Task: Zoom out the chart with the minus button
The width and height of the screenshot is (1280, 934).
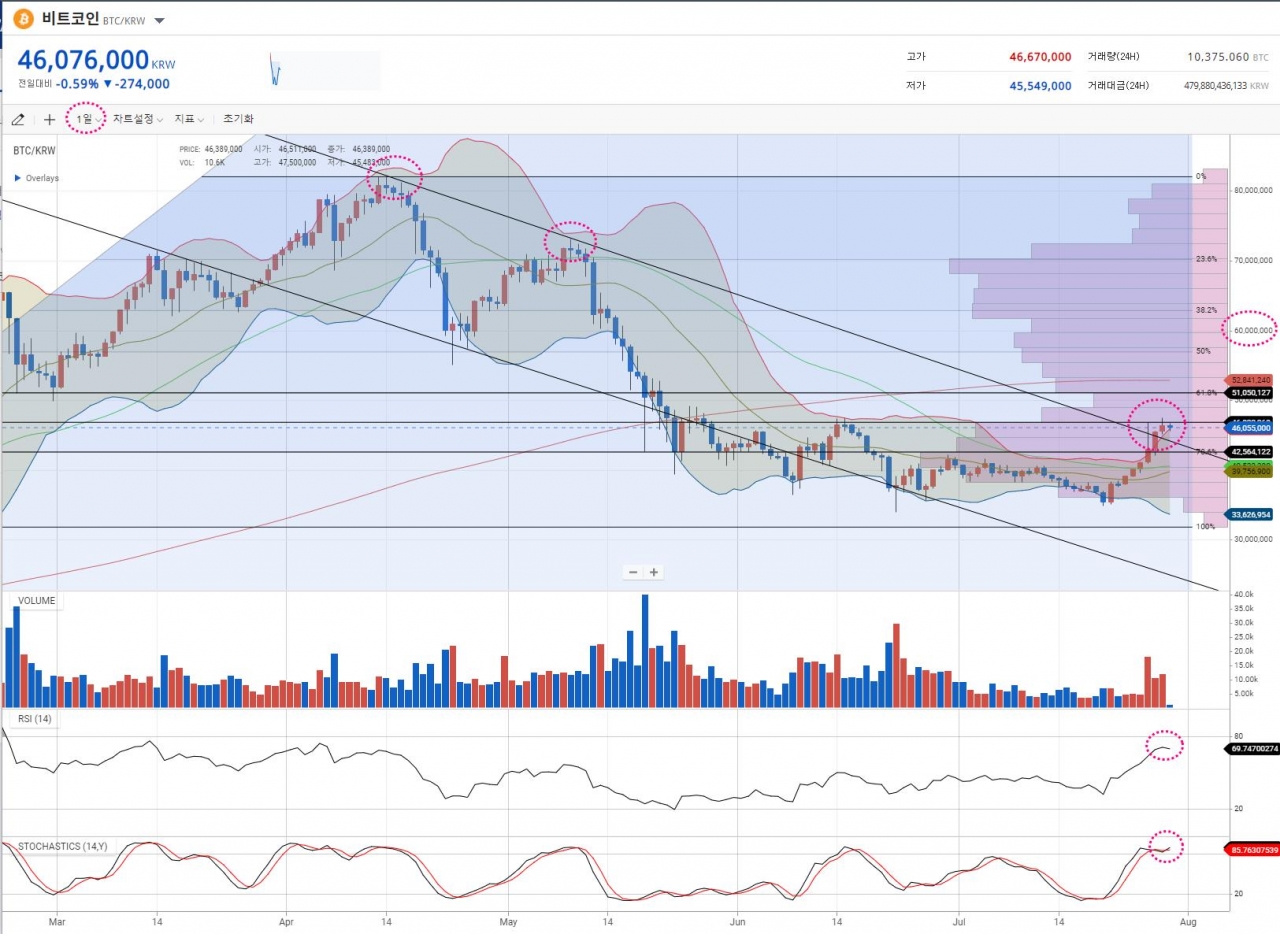Action: tap(632, 572)
